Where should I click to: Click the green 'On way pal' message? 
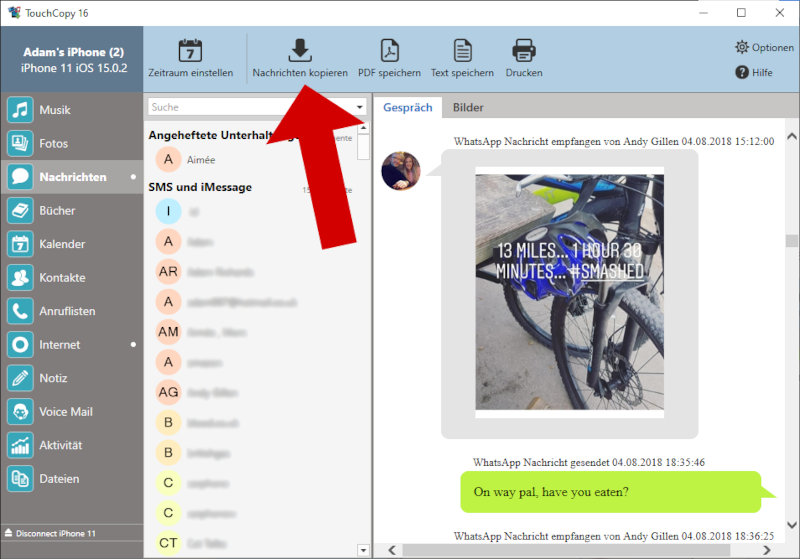pyautogui.click(x=611, y=492)
